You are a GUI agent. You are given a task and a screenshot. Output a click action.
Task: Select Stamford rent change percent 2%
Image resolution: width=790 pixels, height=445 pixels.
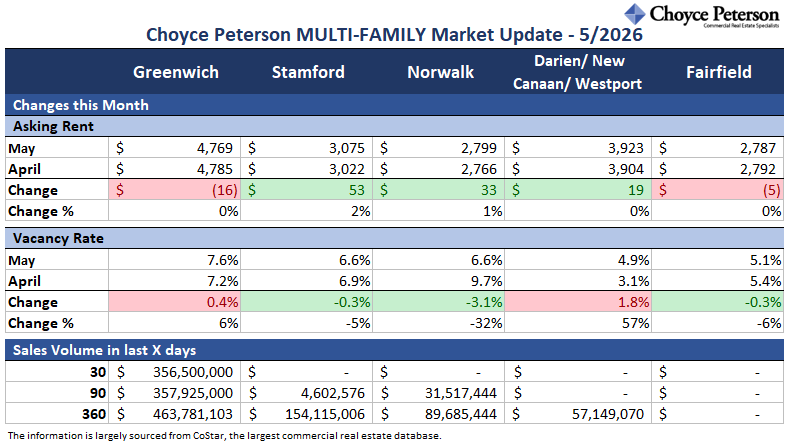point(307,211)
